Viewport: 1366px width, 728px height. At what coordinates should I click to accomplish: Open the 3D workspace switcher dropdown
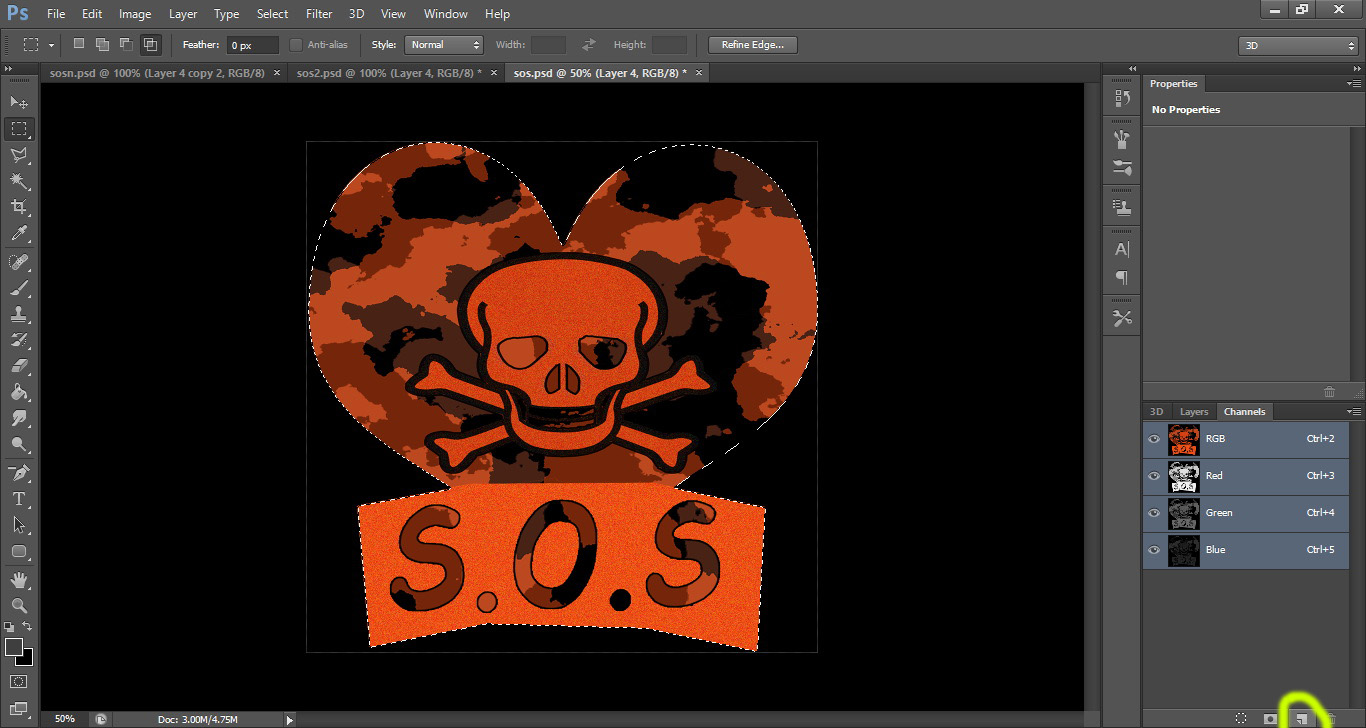(x=1297, y=46)
